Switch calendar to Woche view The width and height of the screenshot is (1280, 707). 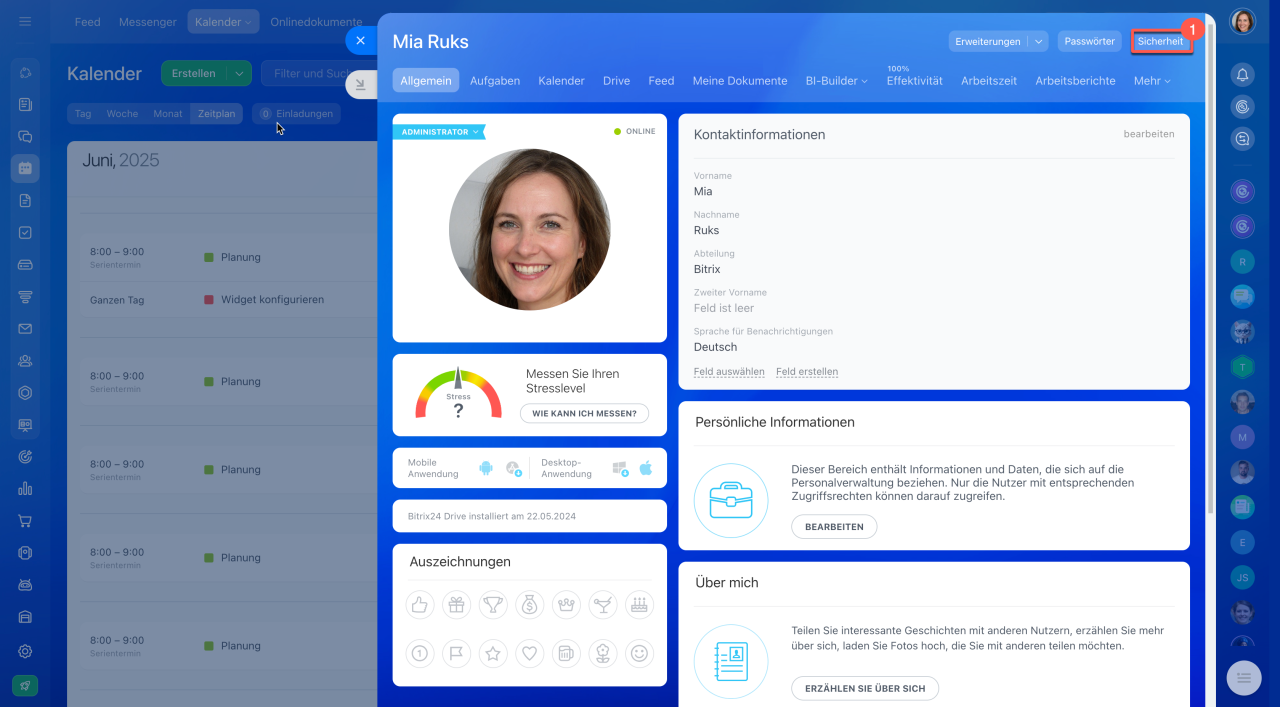[x=122, y=114]
